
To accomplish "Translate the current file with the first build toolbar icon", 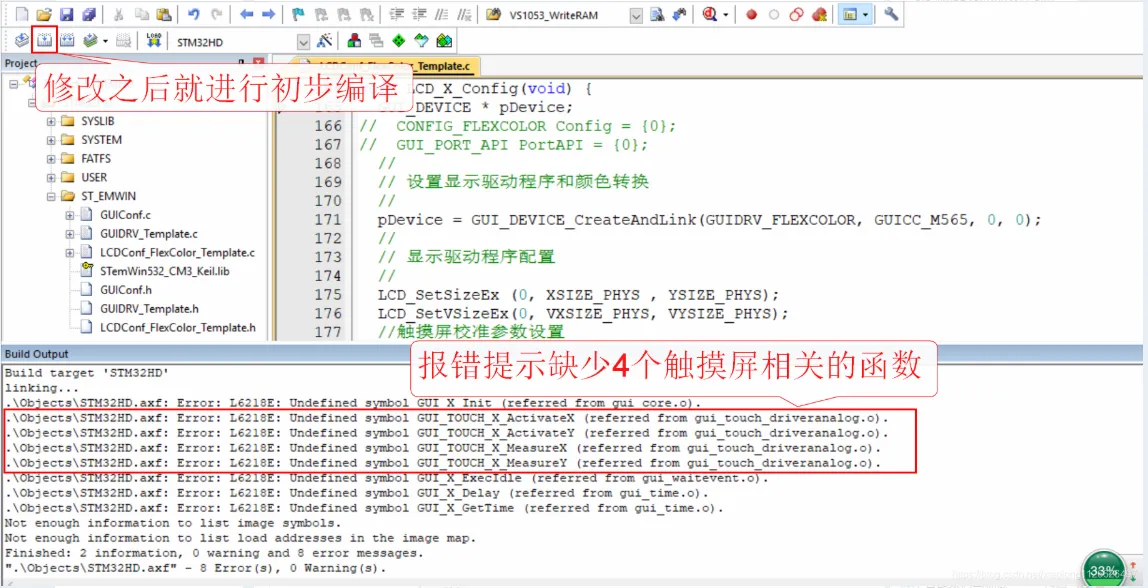I will point(22,40).
